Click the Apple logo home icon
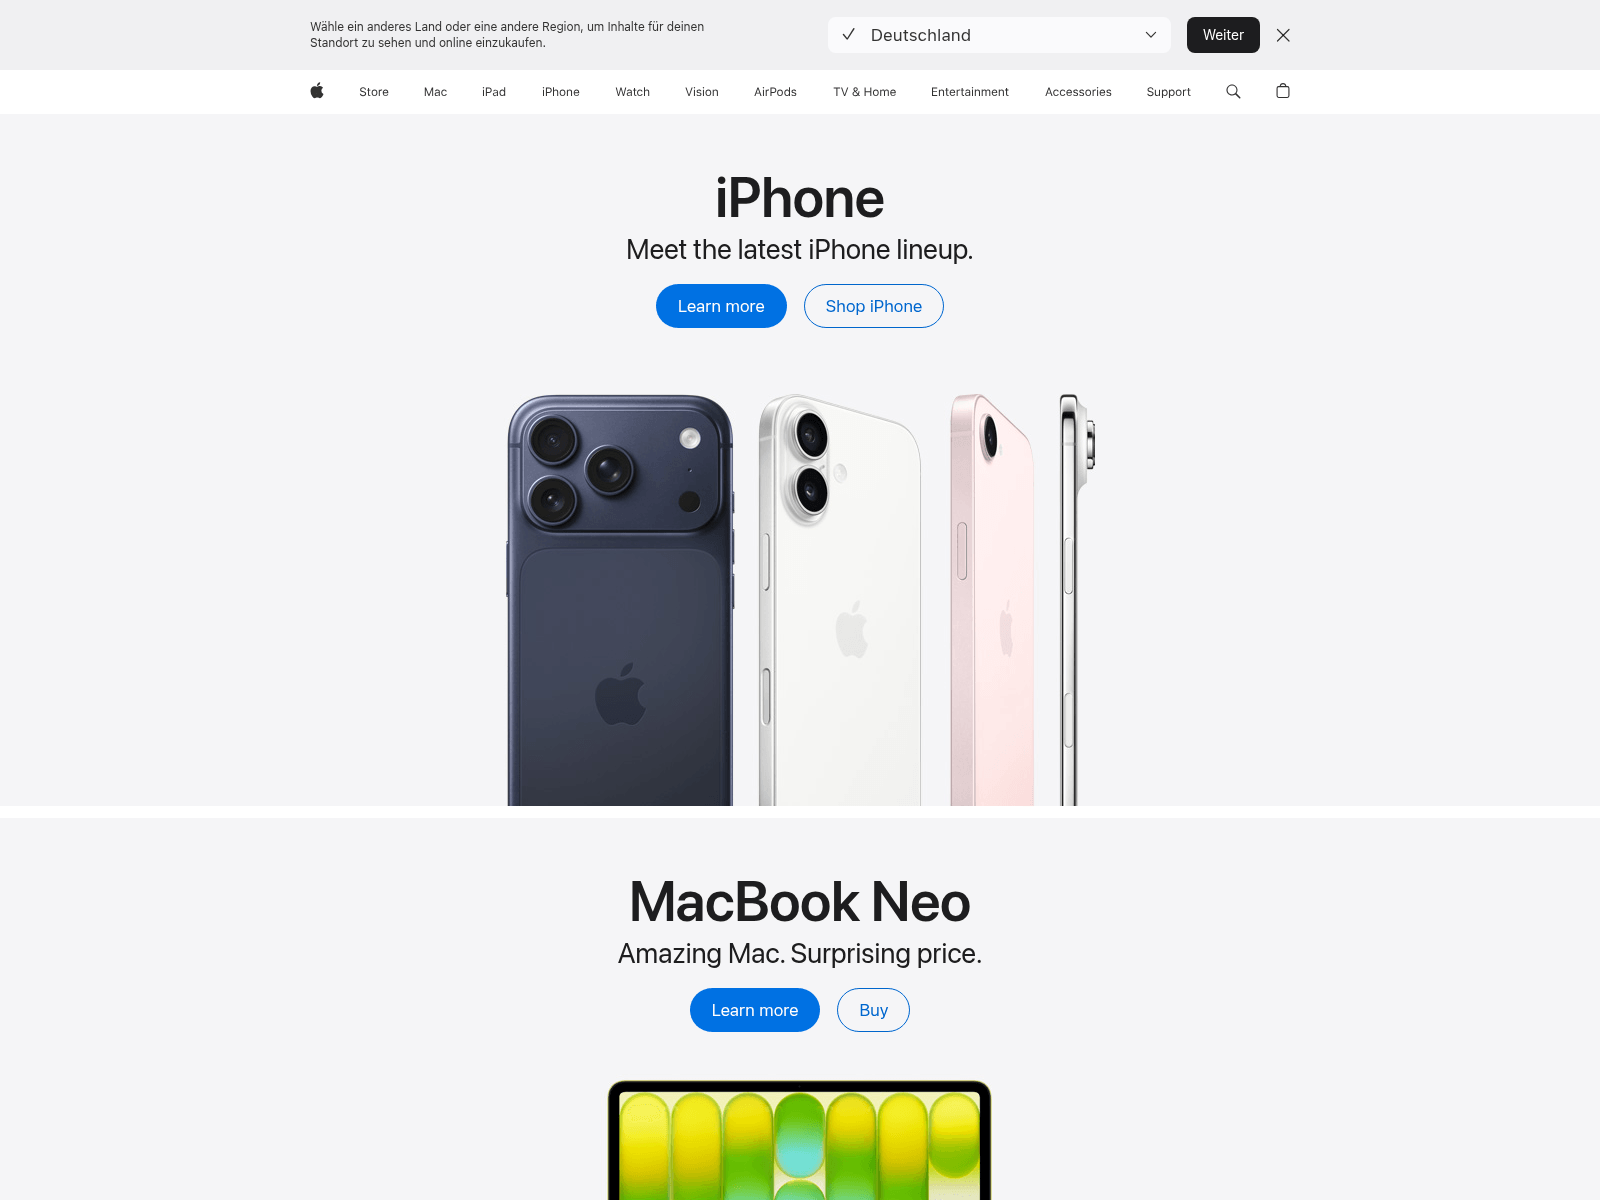 click(x=317, y=91)
